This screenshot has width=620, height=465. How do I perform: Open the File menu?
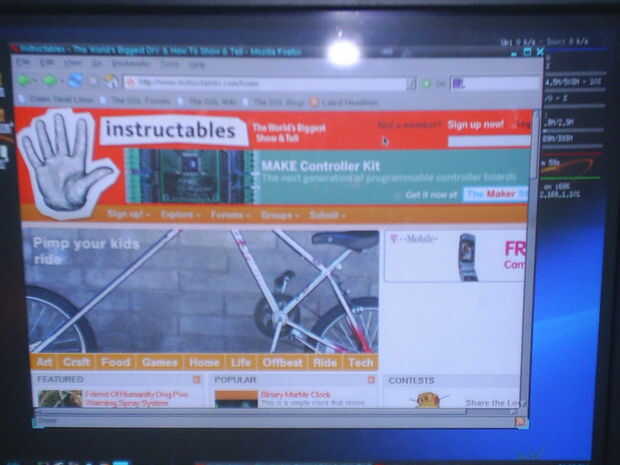tap(23, 62)
